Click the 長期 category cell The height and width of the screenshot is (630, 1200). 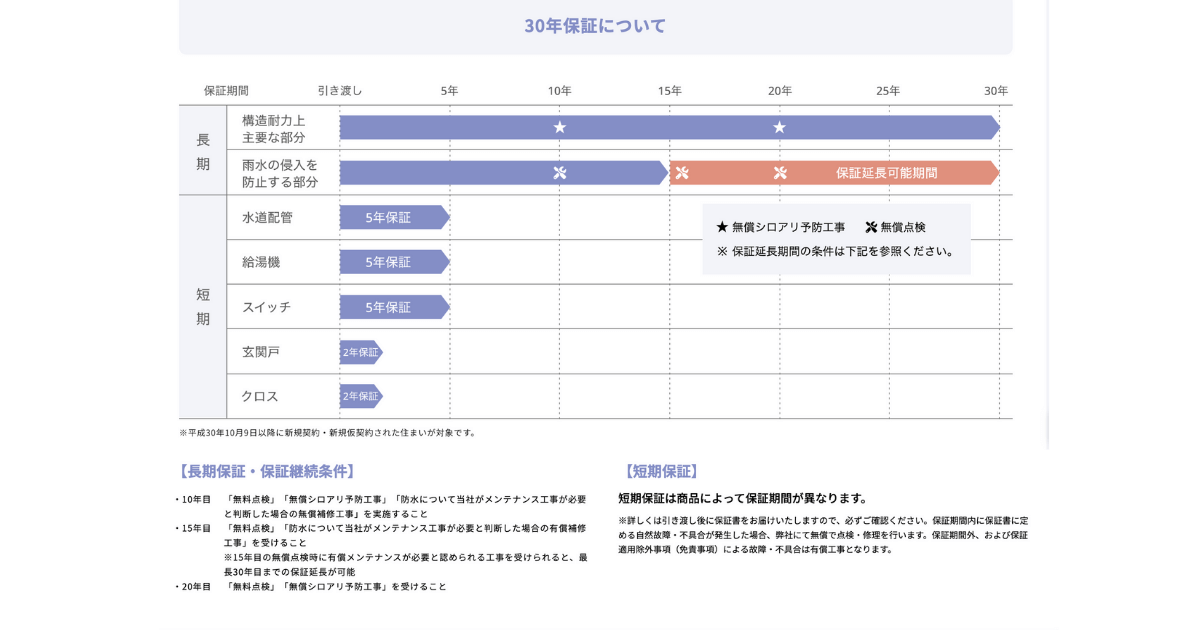(x=203, y=151)
